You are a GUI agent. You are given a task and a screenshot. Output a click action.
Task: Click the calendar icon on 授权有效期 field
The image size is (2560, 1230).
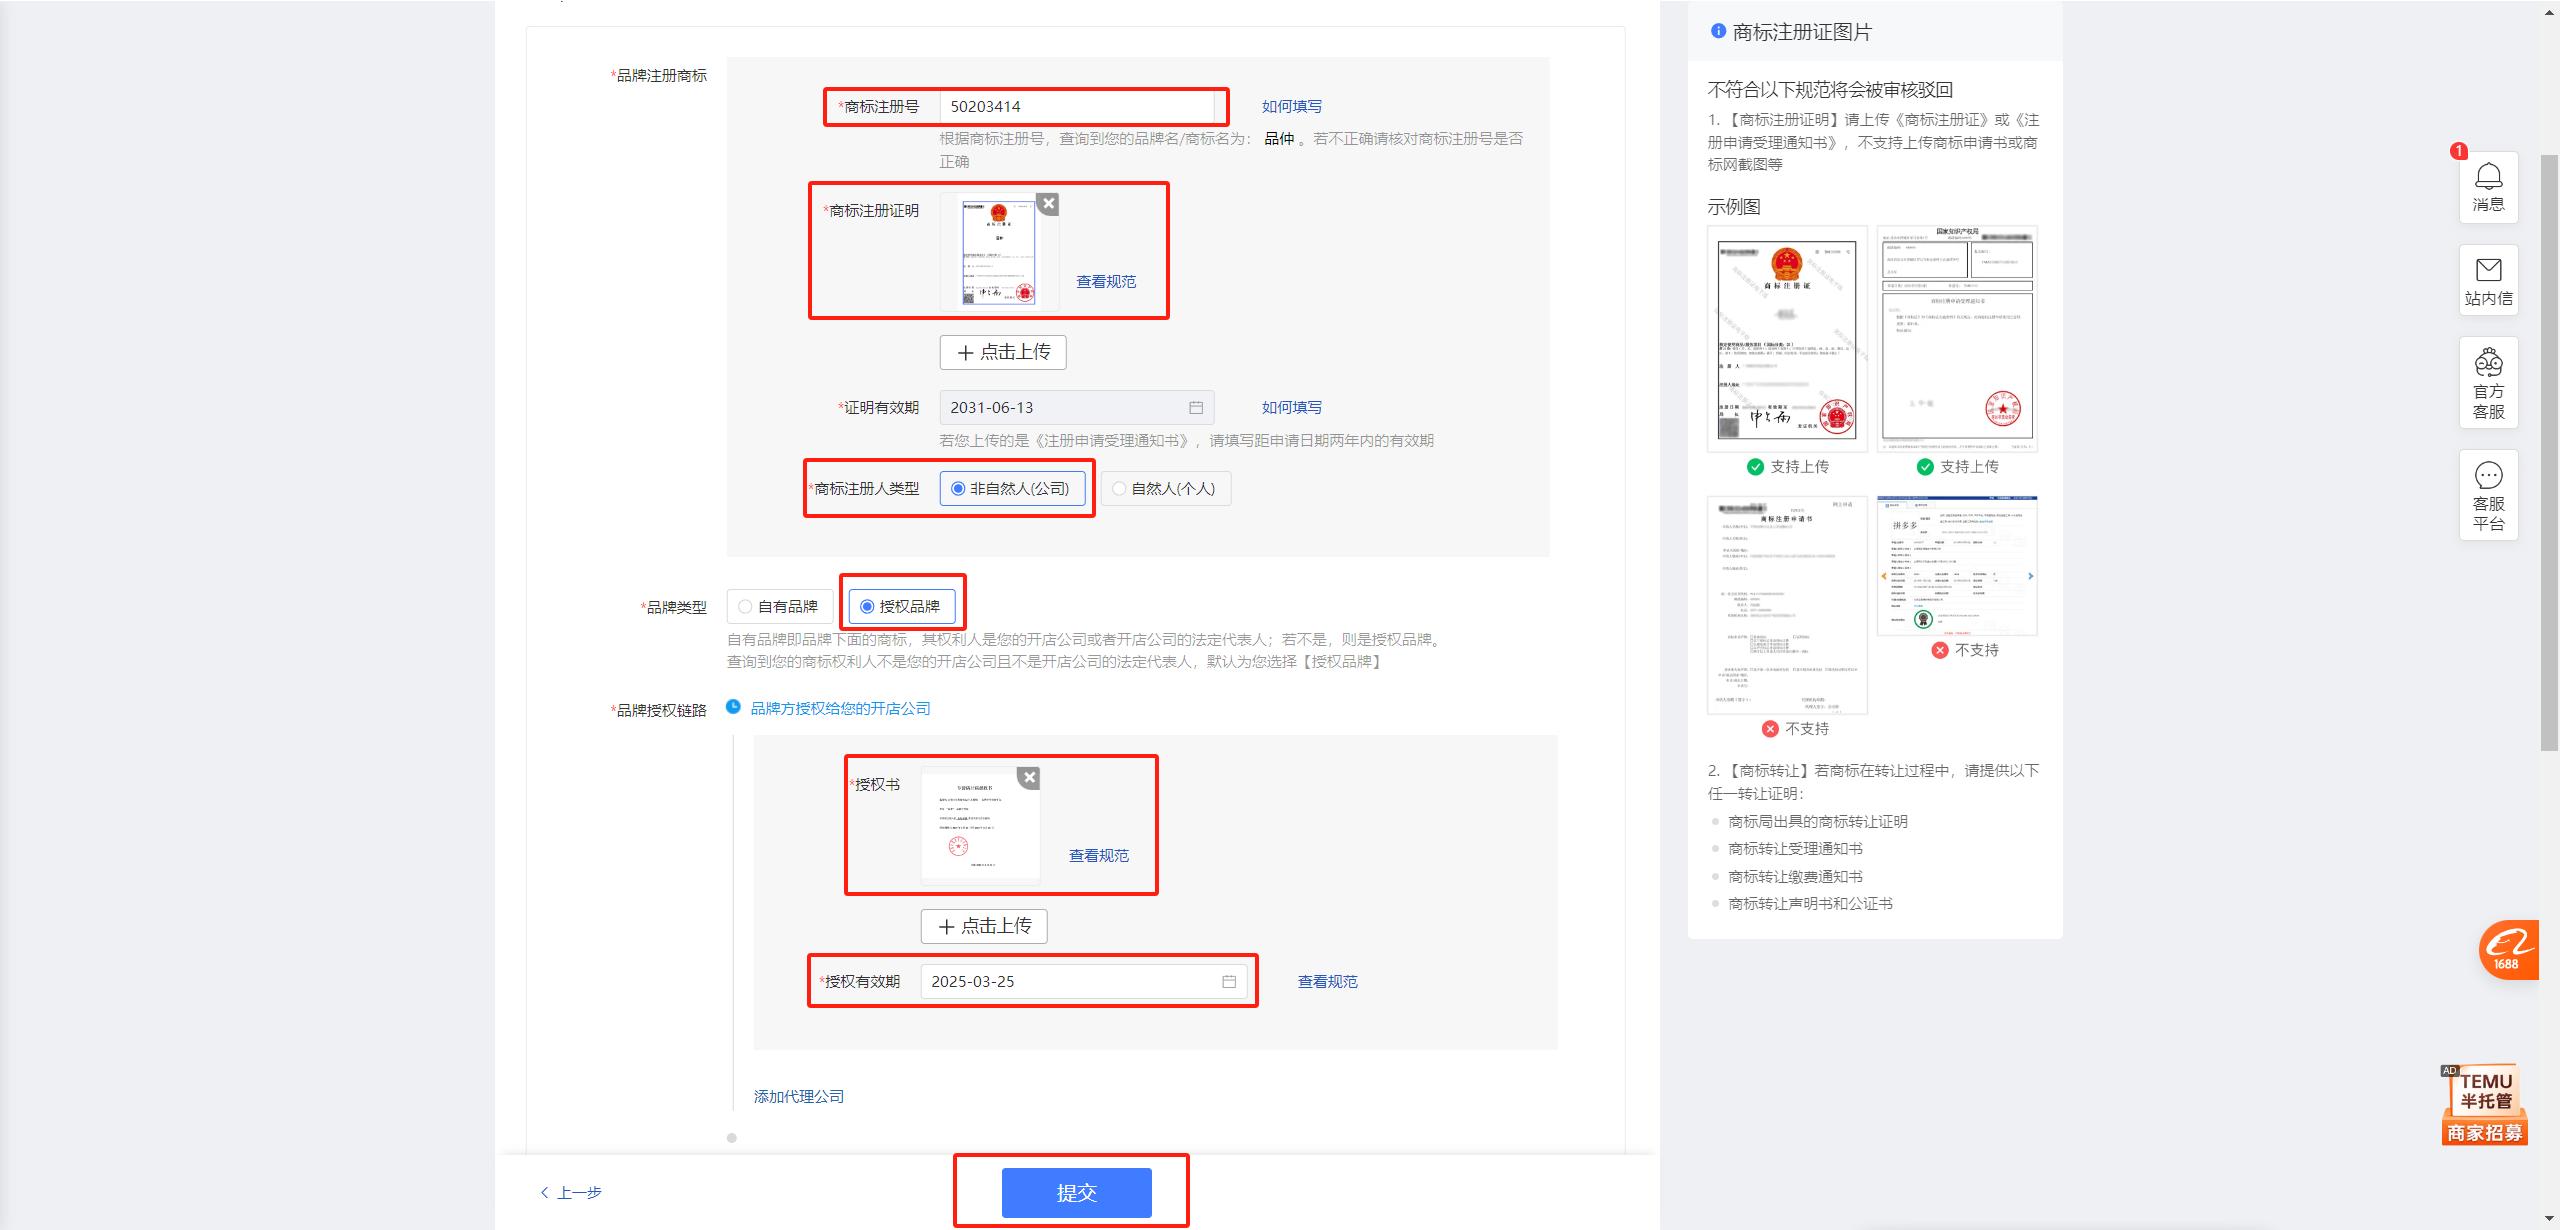tap(1228, 981)
